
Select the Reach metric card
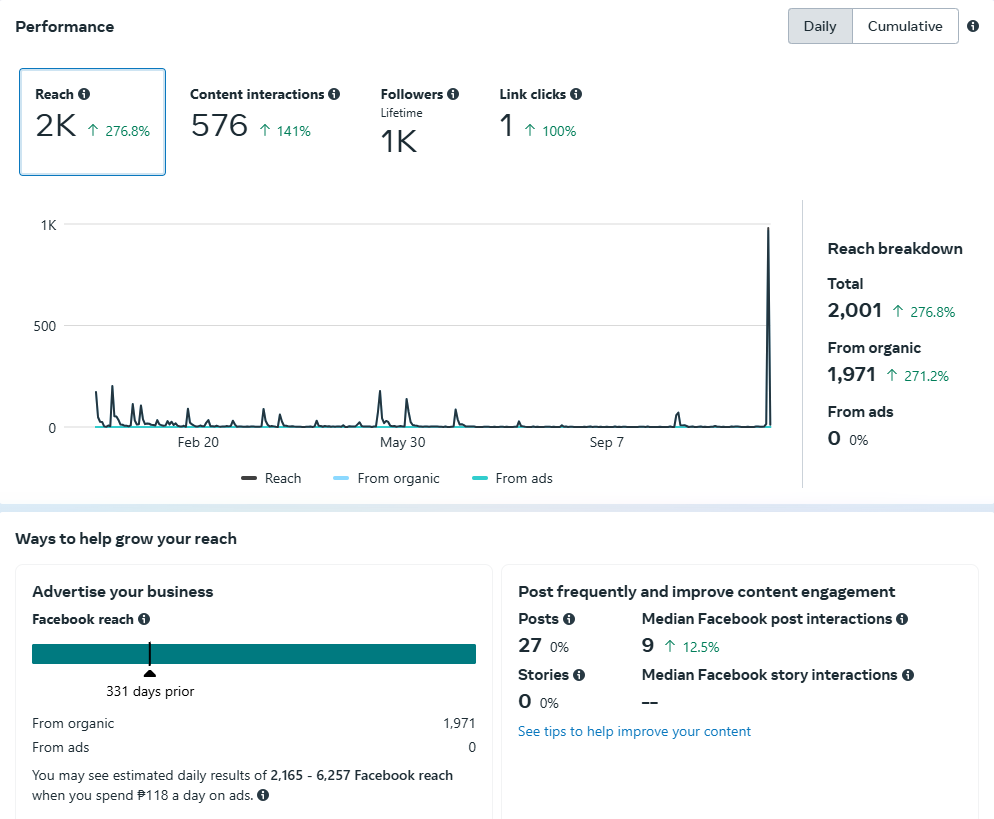click(x=92, y=121)
